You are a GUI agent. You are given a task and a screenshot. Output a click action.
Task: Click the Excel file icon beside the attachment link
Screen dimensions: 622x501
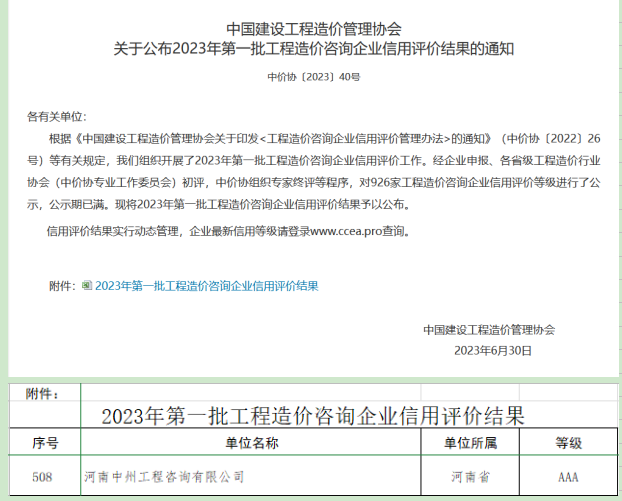[x=87, y=285]
